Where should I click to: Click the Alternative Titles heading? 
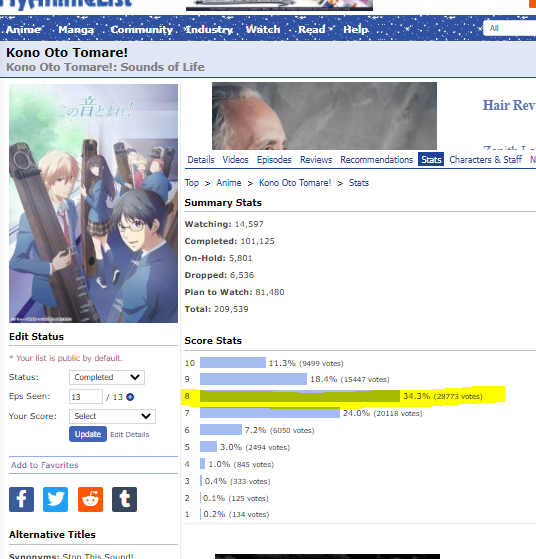(x=52, y=534)
